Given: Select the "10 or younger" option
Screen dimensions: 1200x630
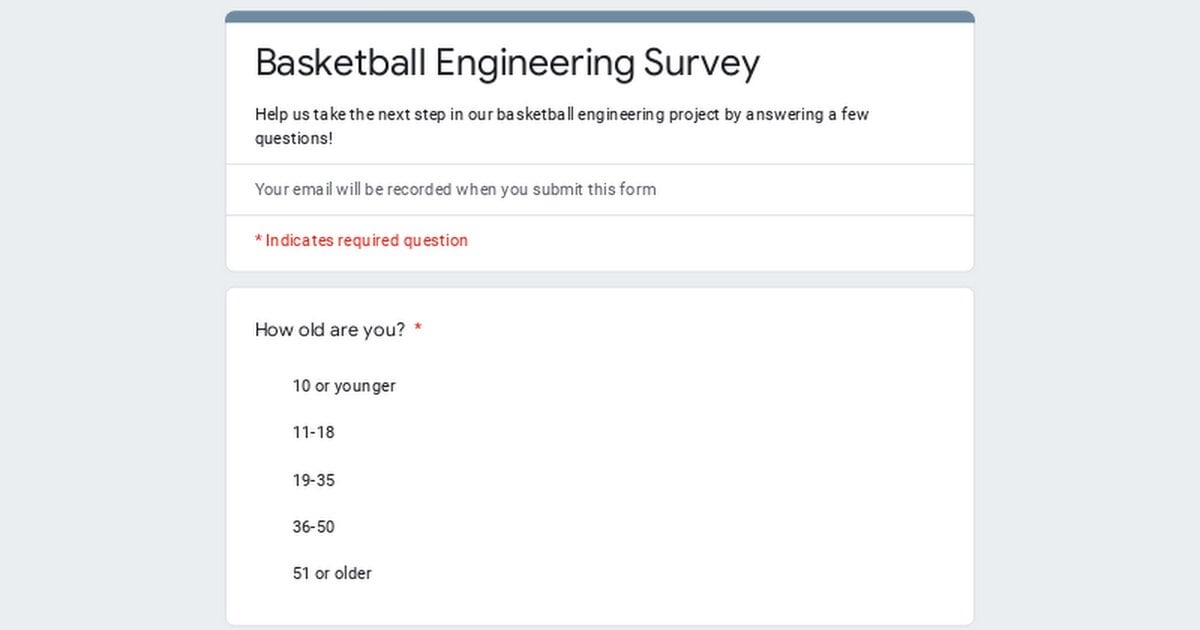Looking at the screenshot, I should click(343, 385).
